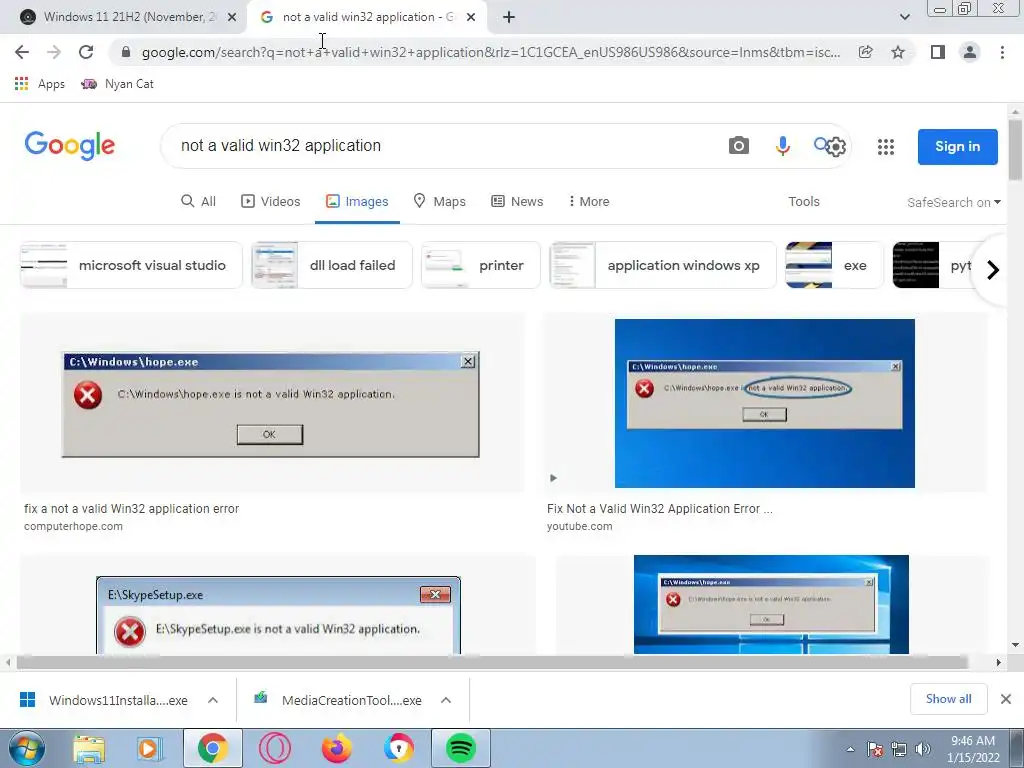Expand Windows11Installa....exe download options

tap(213, 700)
